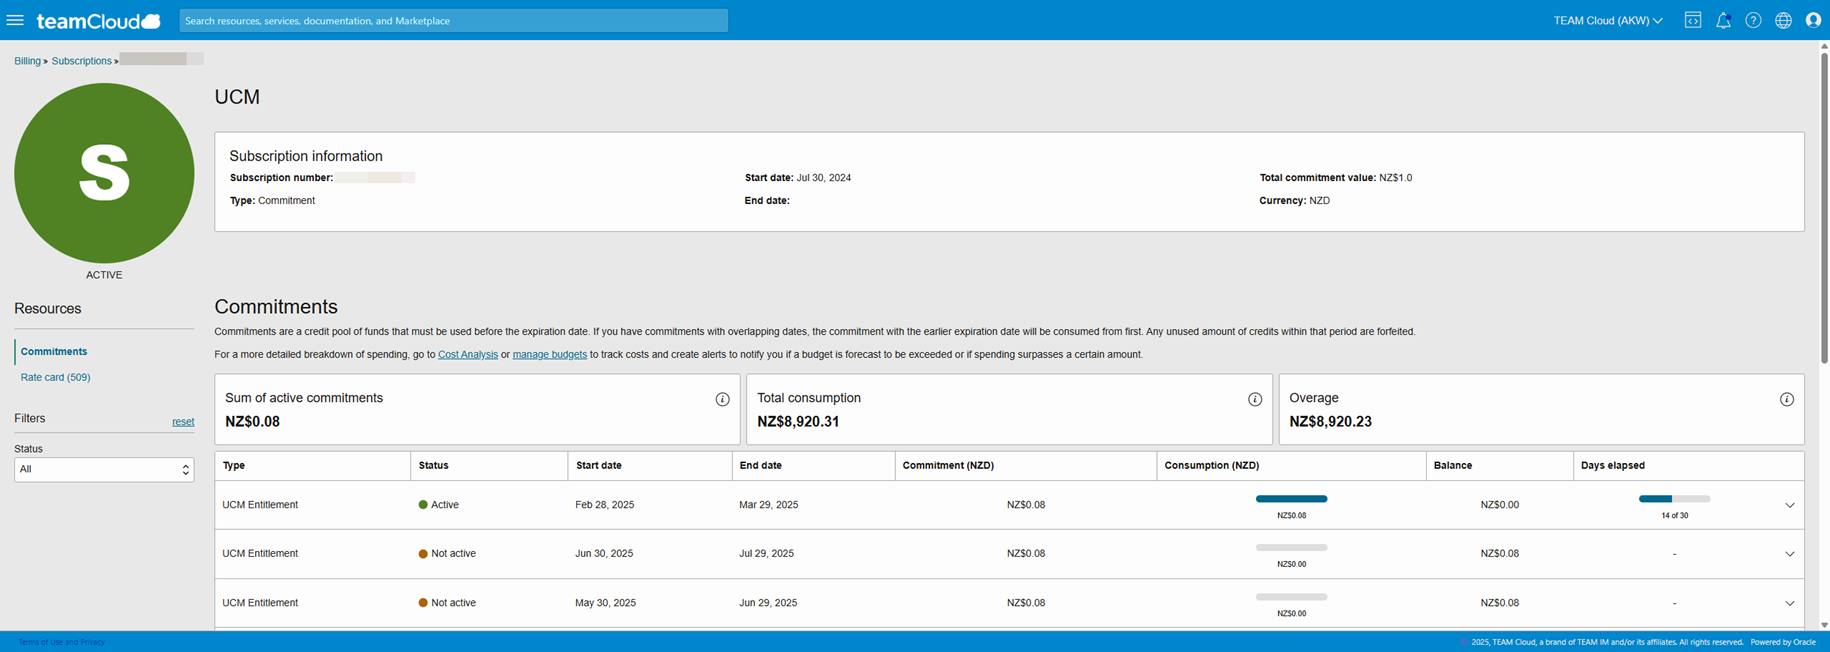This screenshot has width=1830, height=652.
Task: Click the 14 of 30 days elapsed bar
Action: [1675, 499]
